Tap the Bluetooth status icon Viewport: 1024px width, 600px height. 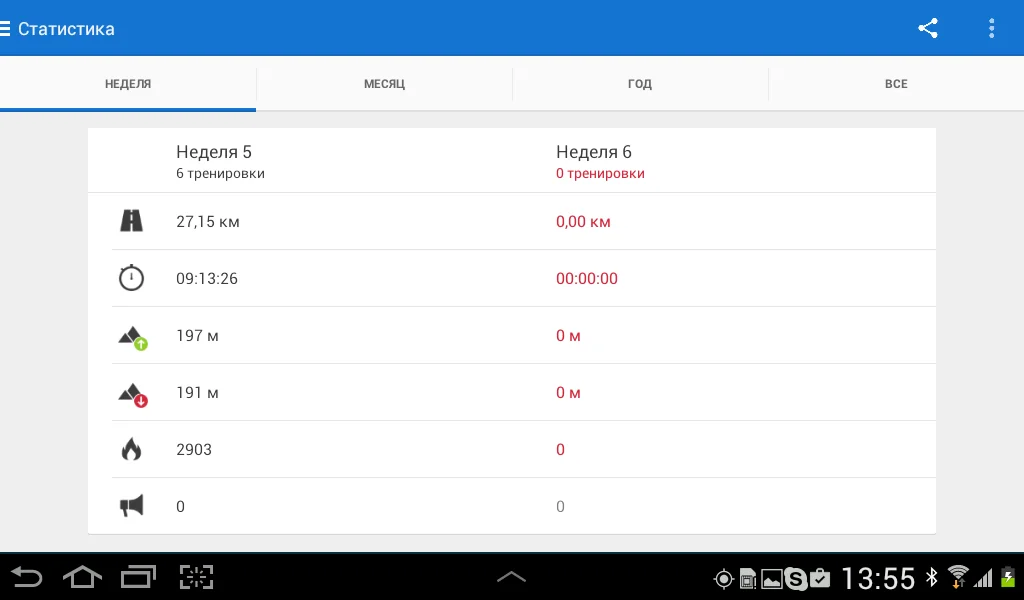931,577
